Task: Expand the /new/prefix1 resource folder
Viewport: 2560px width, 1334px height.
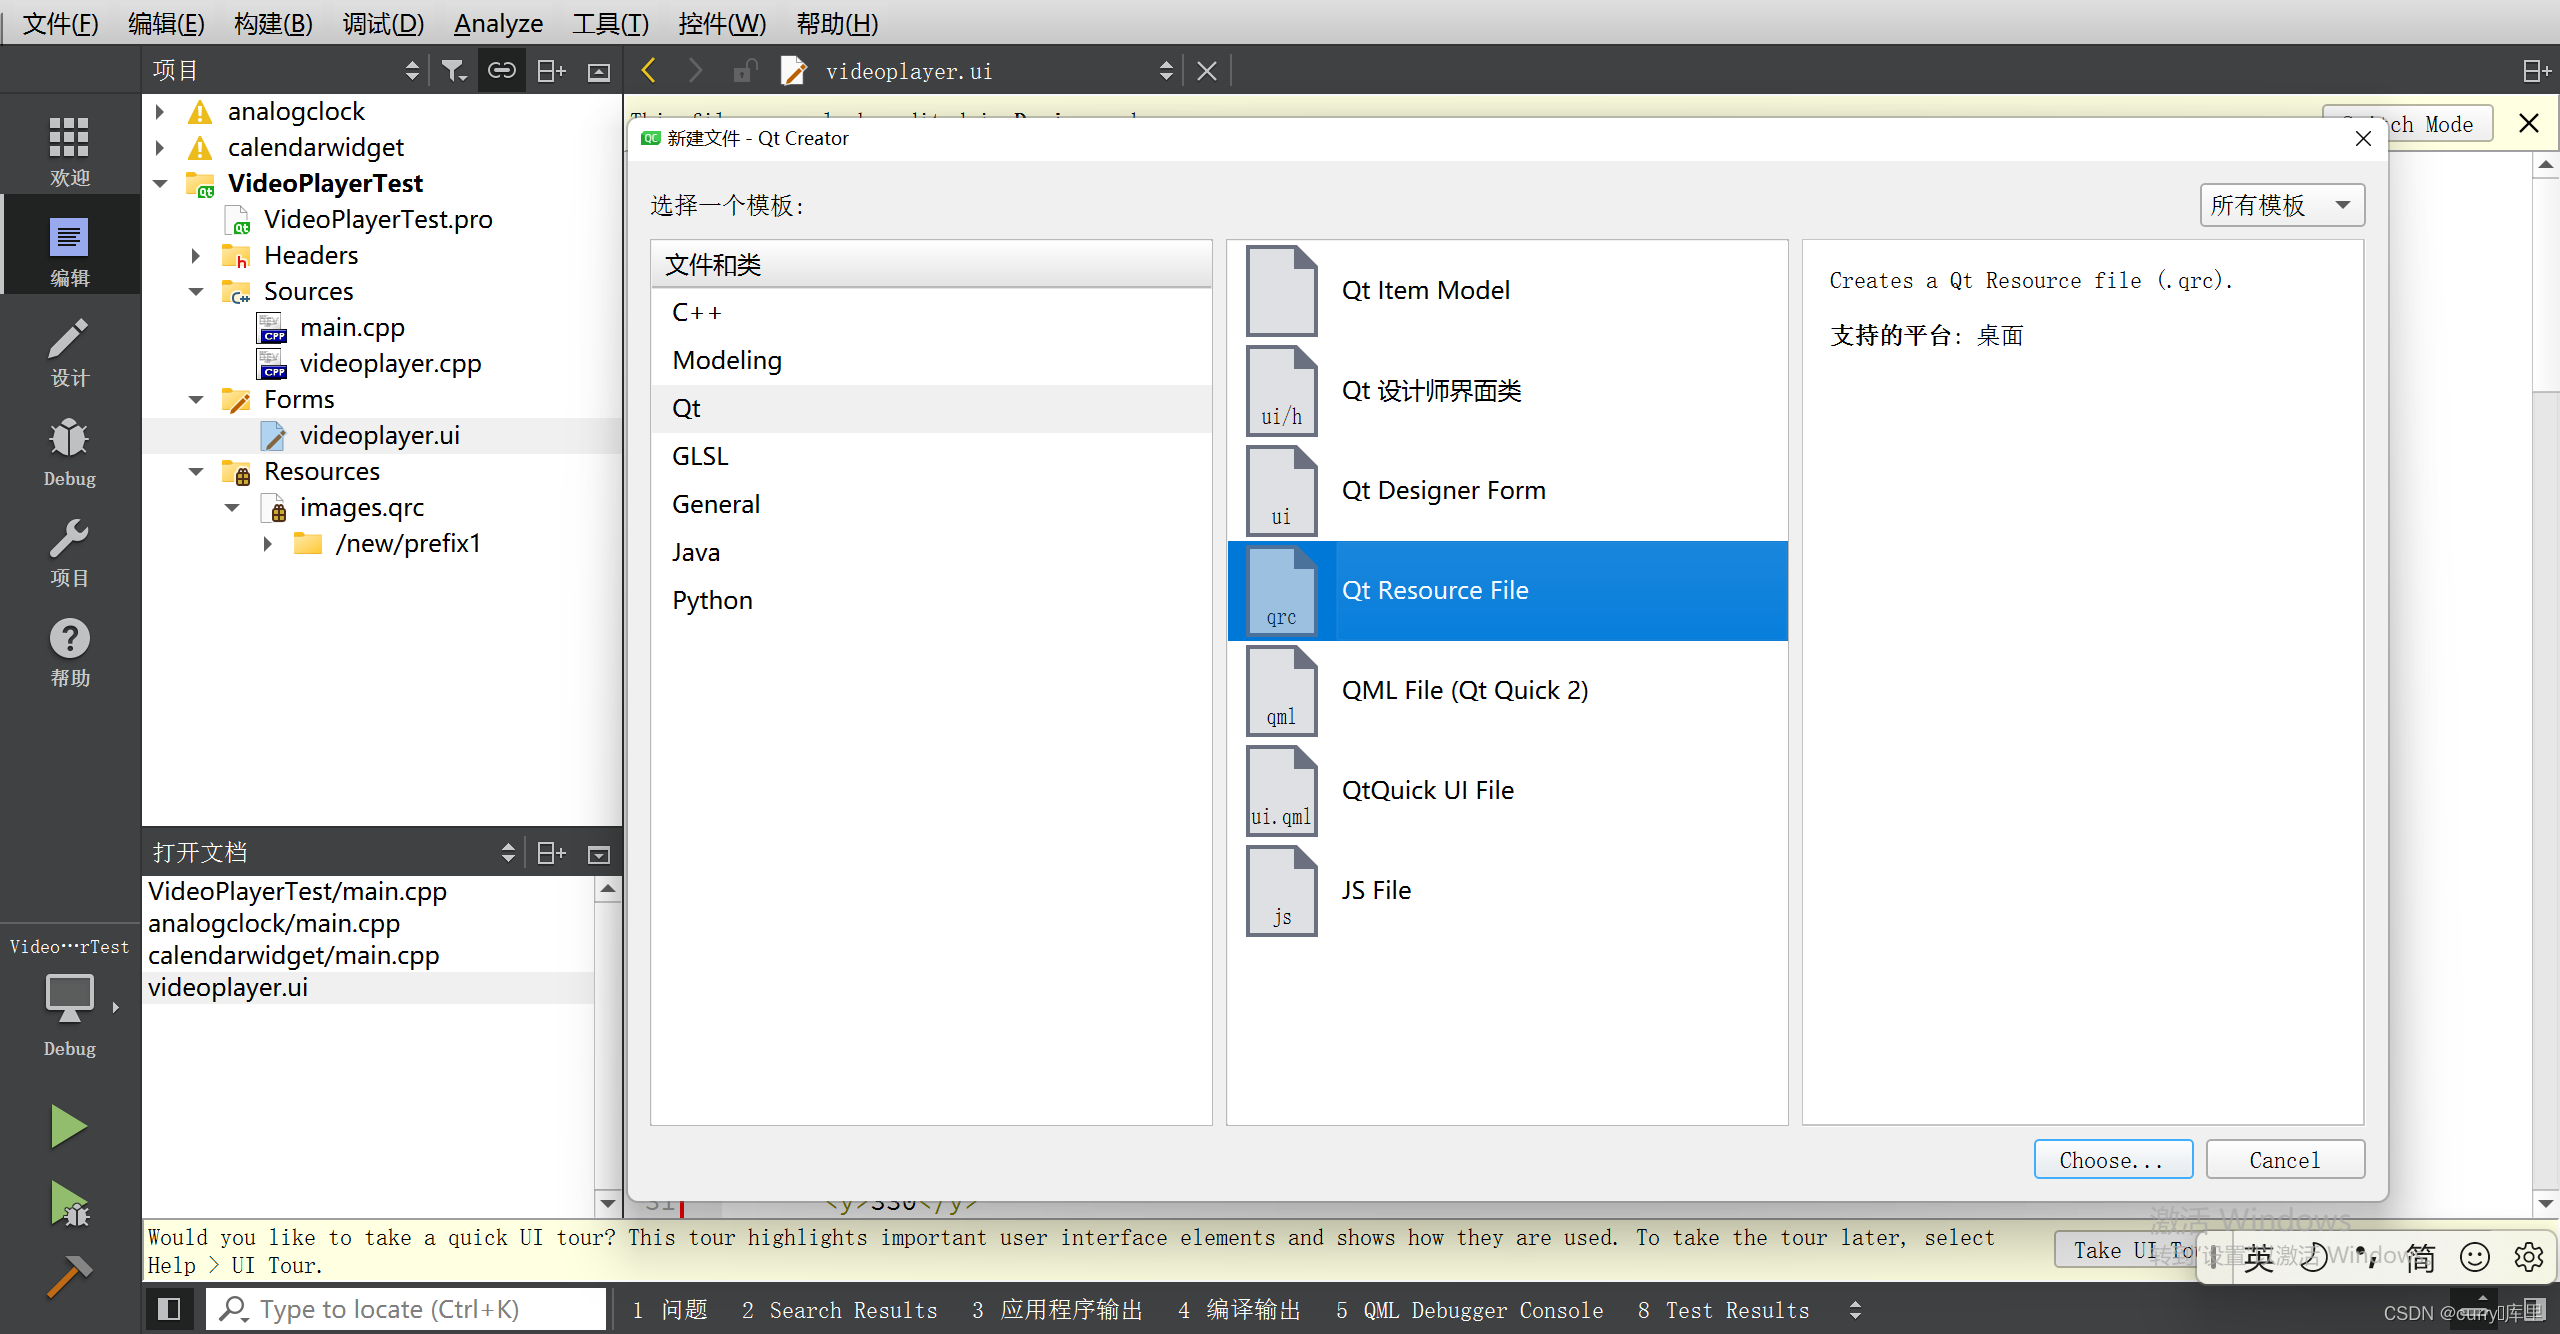Action: pos(268,544)
